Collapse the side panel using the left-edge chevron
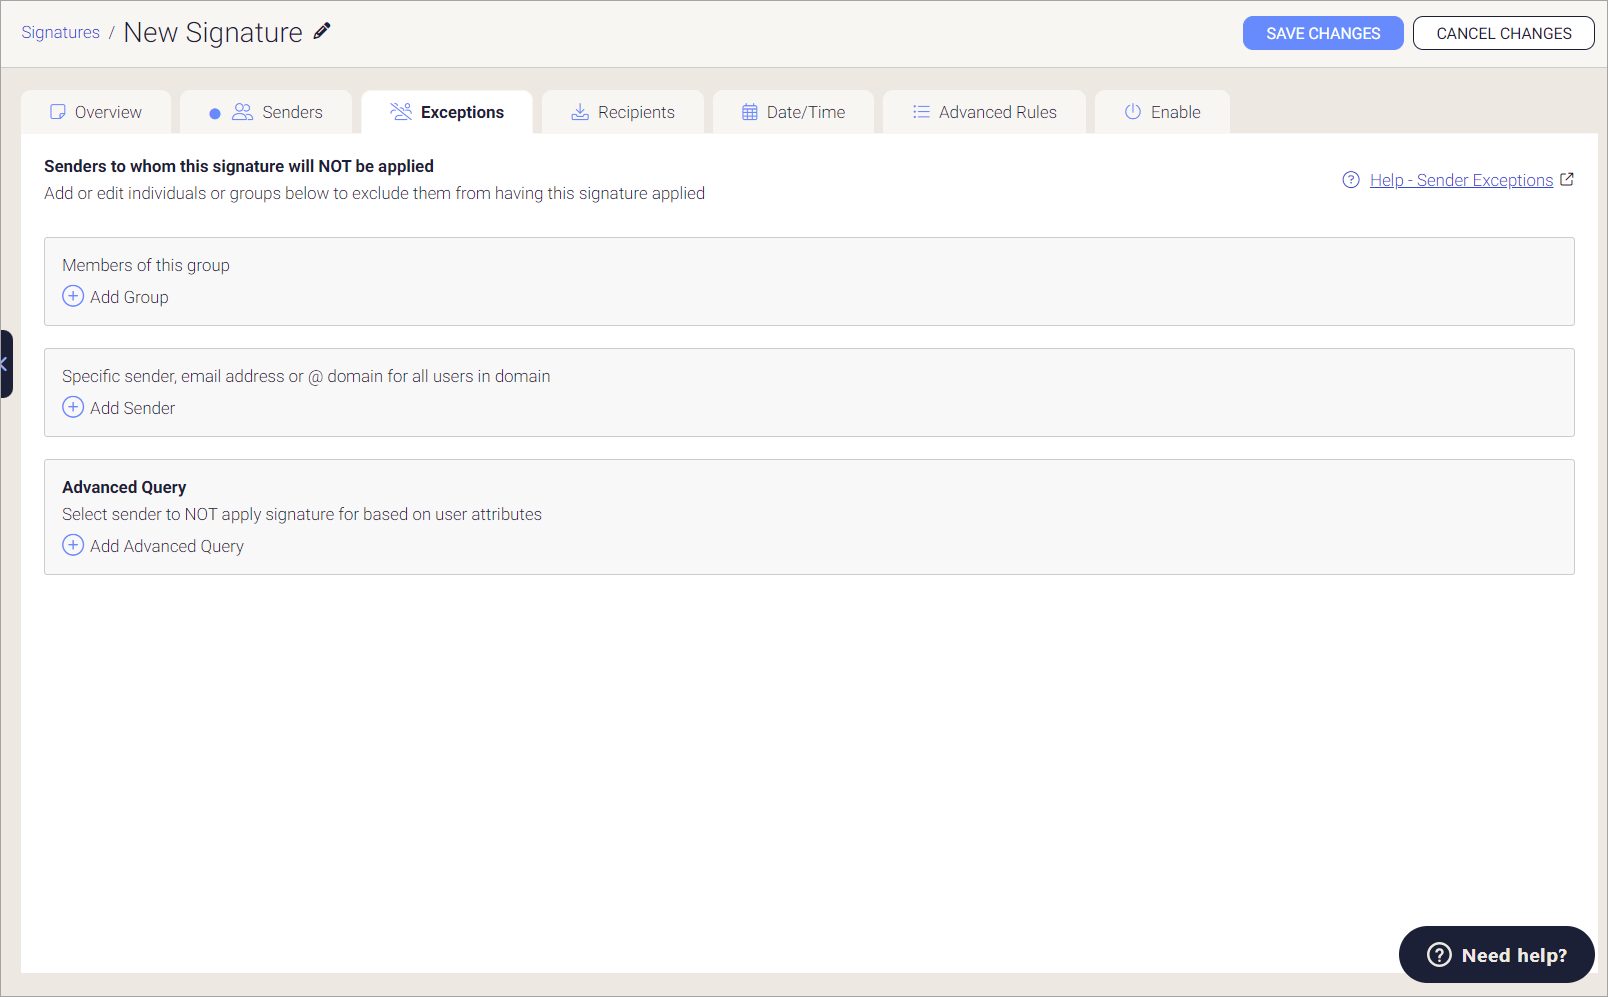1608x997 pixels. [4, 365]
